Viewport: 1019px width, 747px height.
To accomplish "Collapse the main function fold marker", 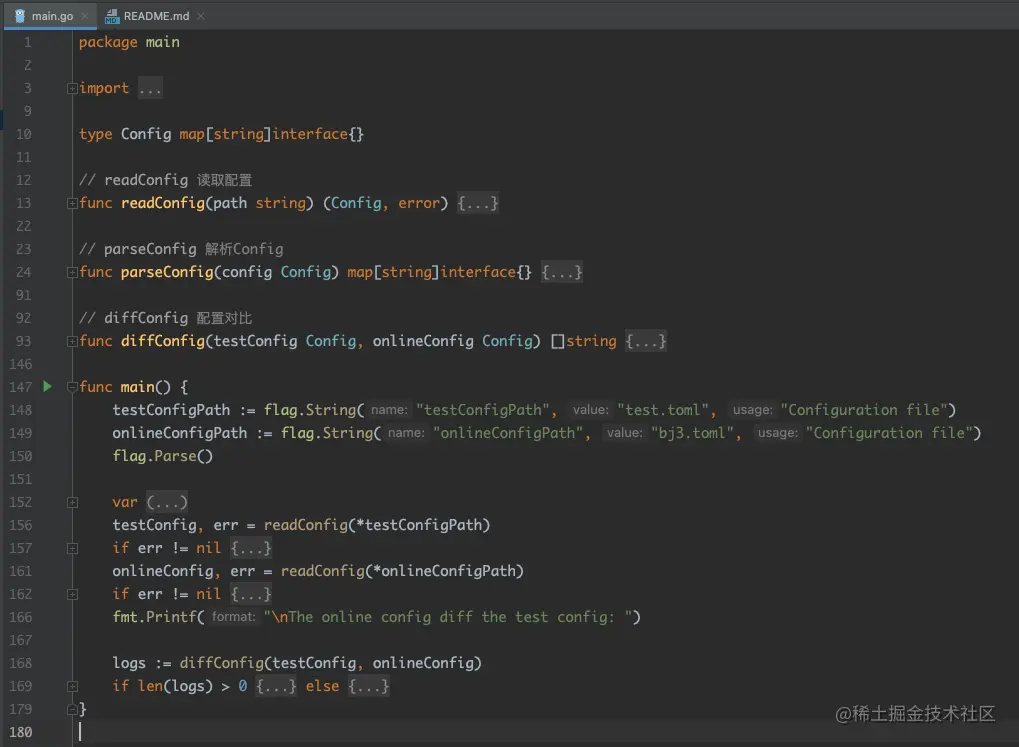I will pos(72,387).
